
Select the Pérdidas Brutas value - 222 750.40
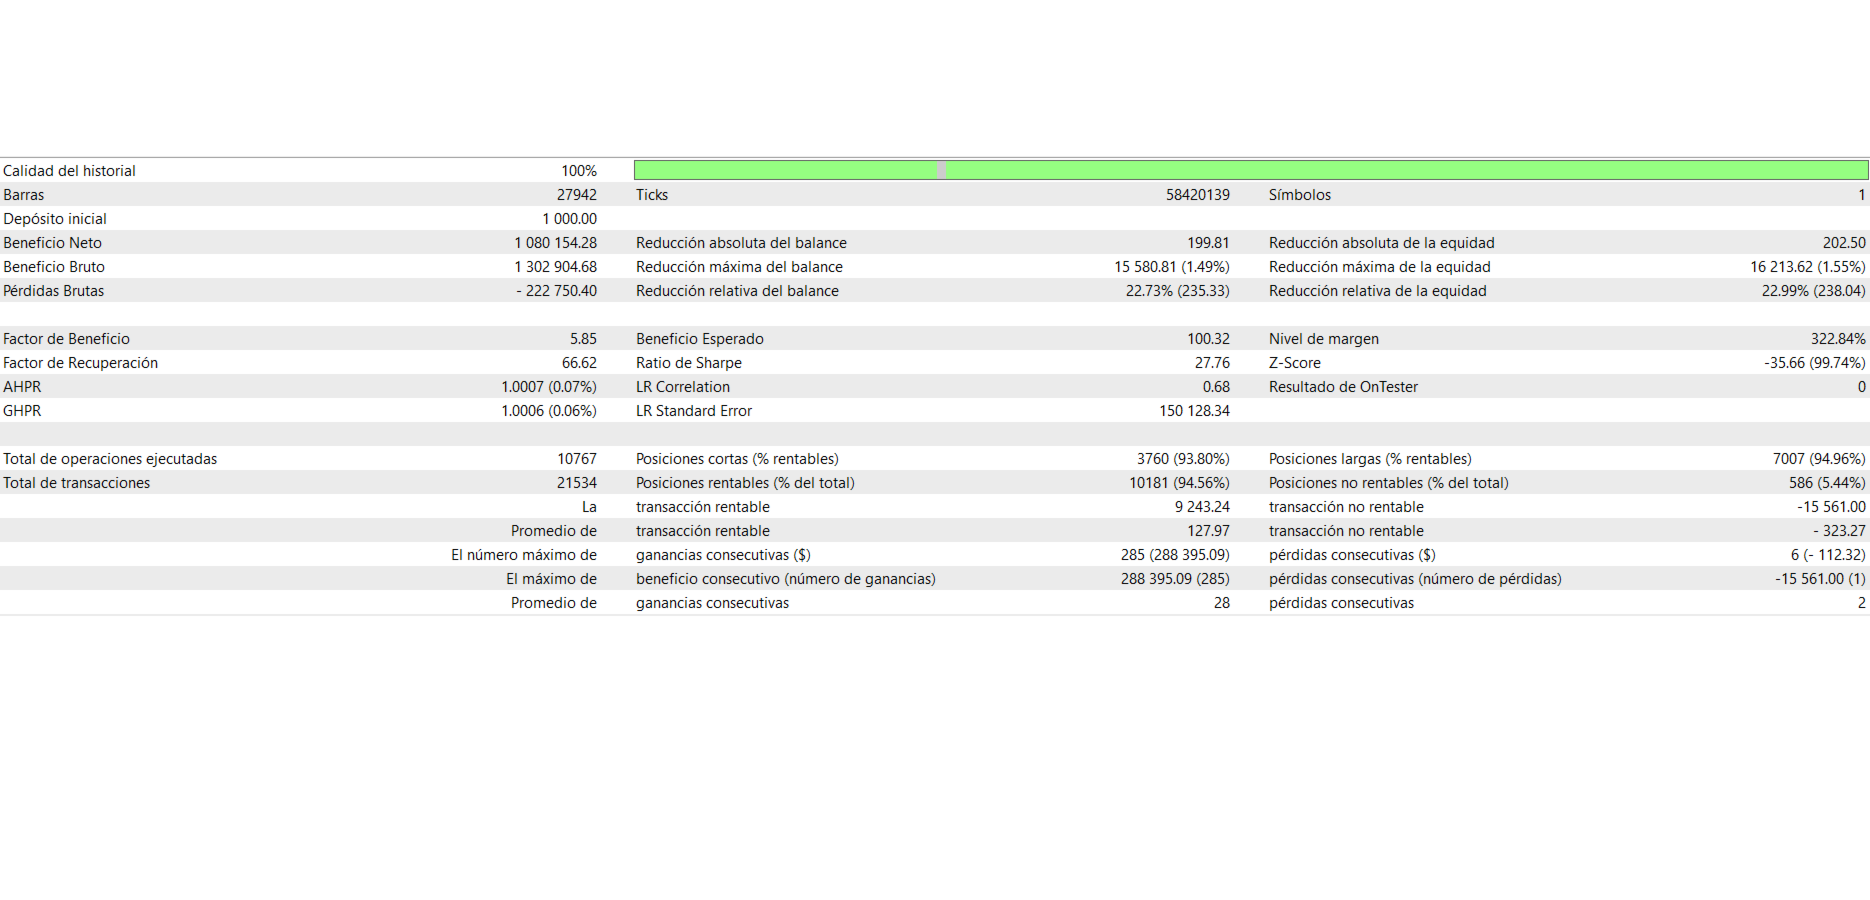pos(557,291)
